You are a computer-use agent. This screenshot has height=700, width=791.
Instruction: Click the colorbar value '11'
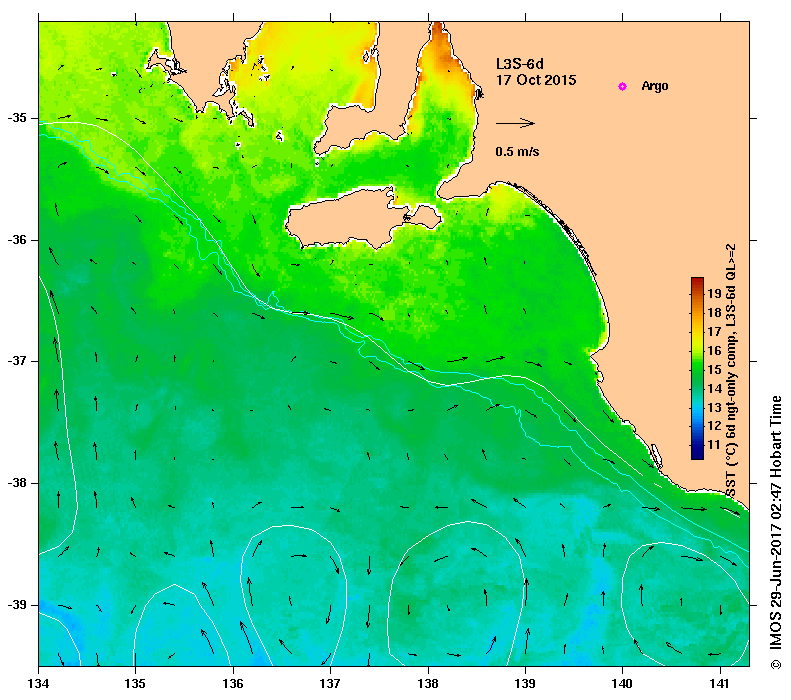(x=714, y=445)
